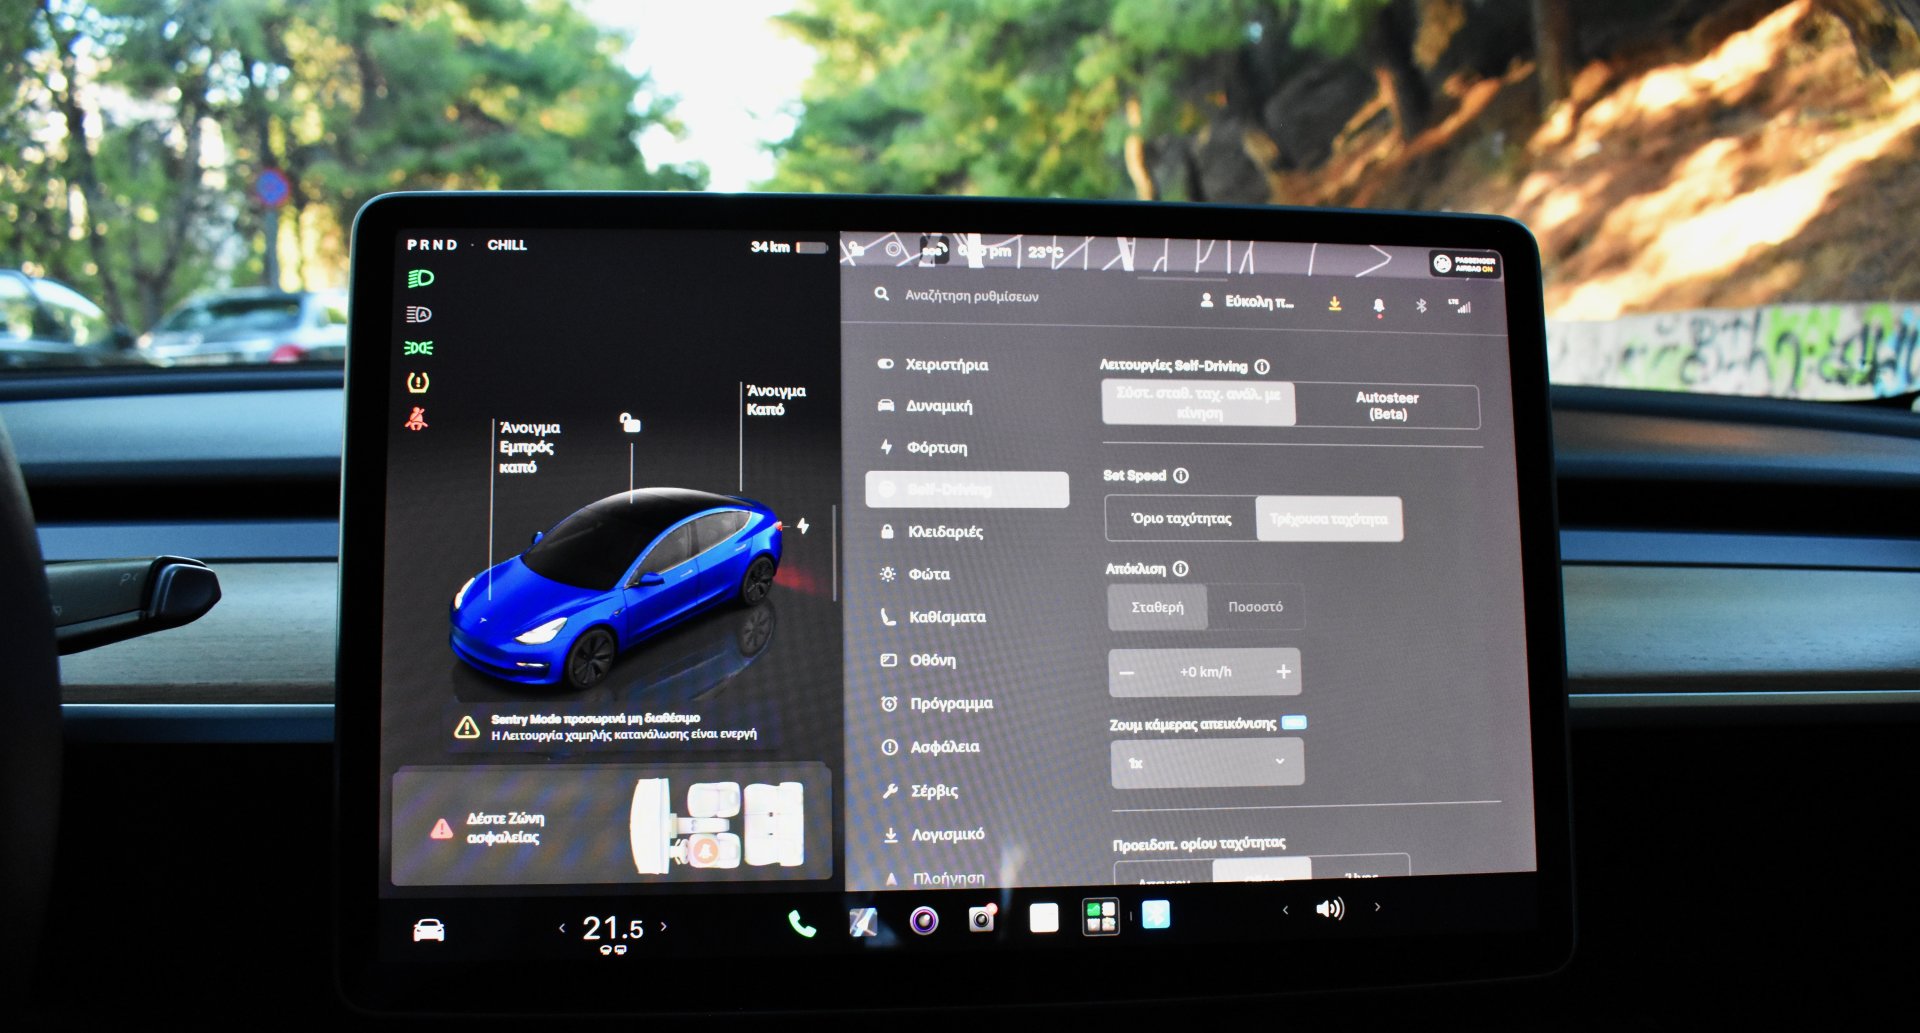The height and width of the screenshot is (1033, 1920).
Task: Expand the camera zoom 1x dropdown
Action: click(x=1207, y=763)
